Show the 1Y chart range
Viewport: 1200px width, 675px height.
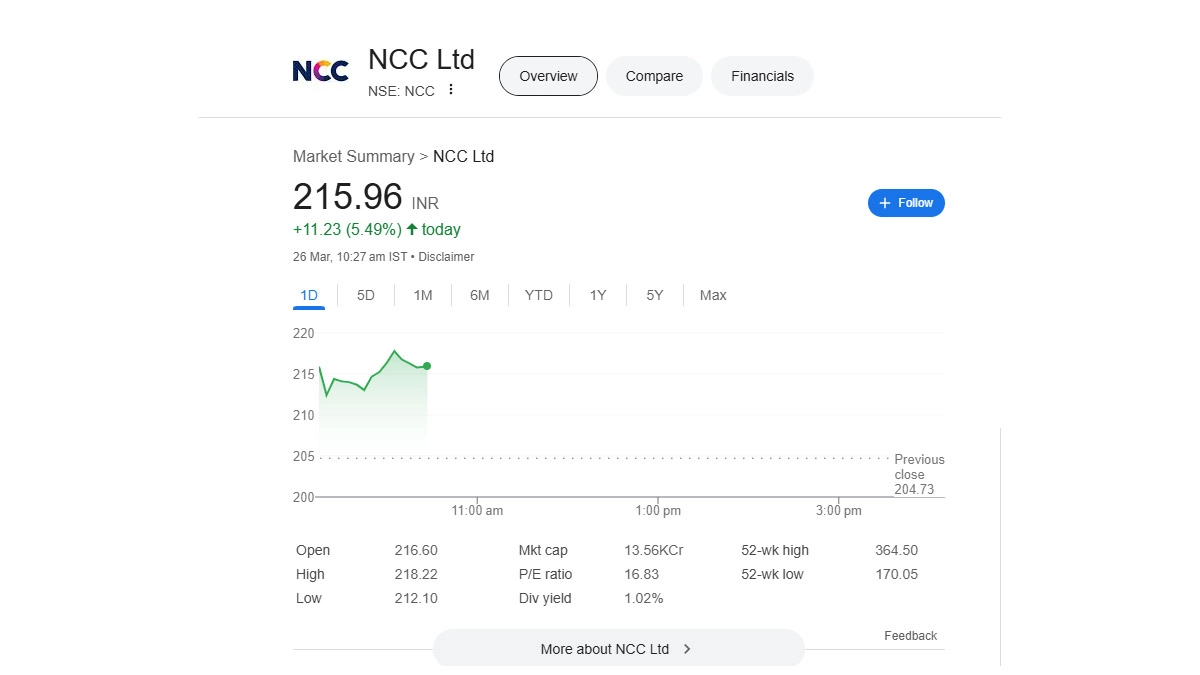coord(598,295)
